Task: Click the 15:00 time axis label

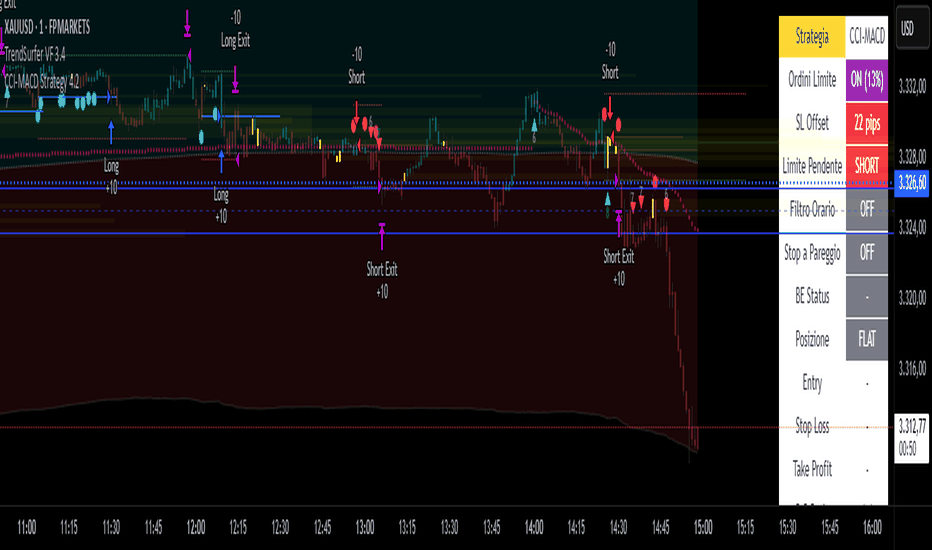Action: [703, 527]
